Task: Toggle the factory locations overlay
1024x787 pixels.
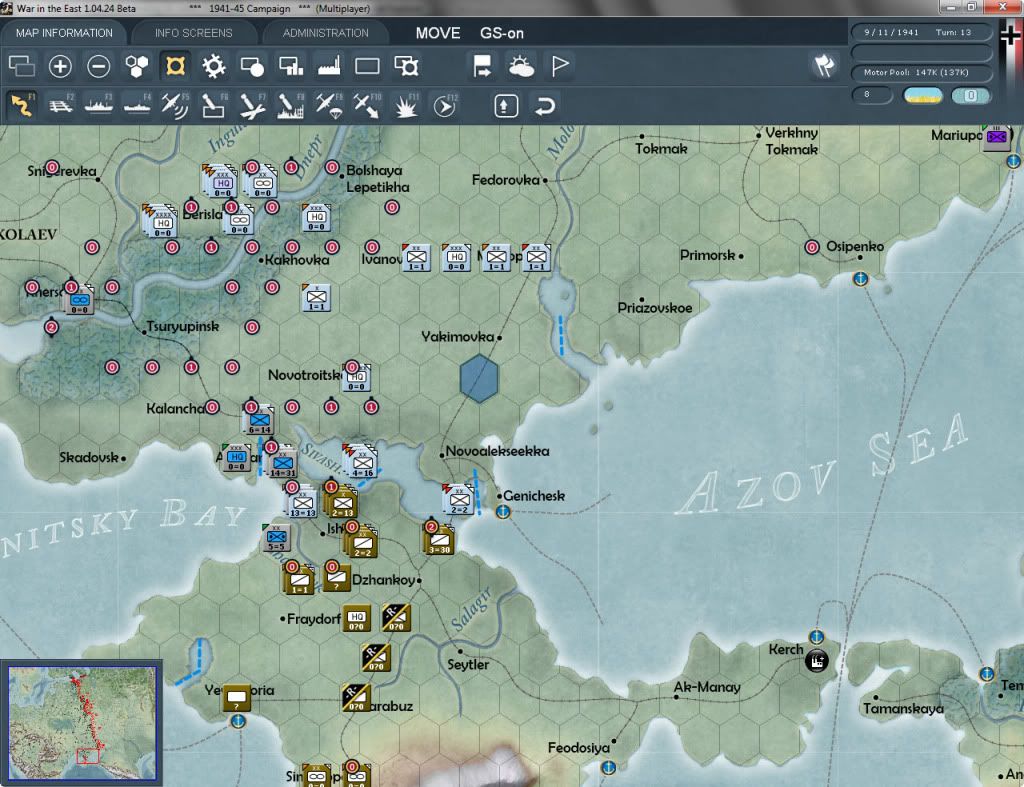Action: pos(329,66)
